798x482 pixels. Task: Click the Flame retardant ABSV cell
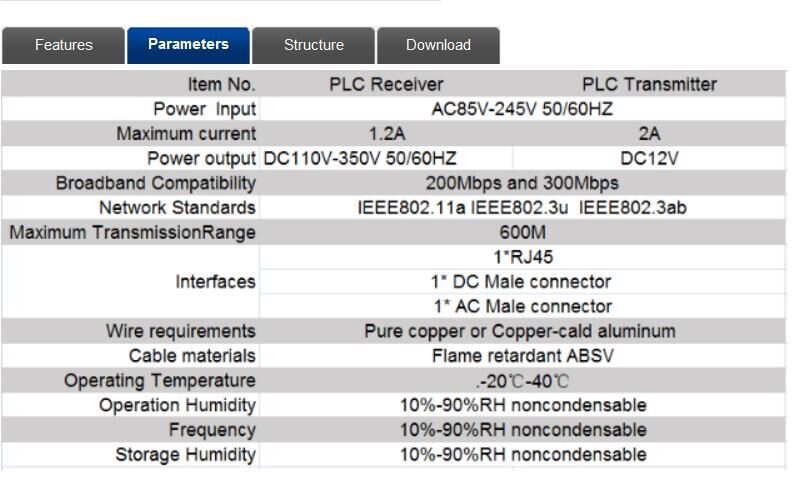522,356
